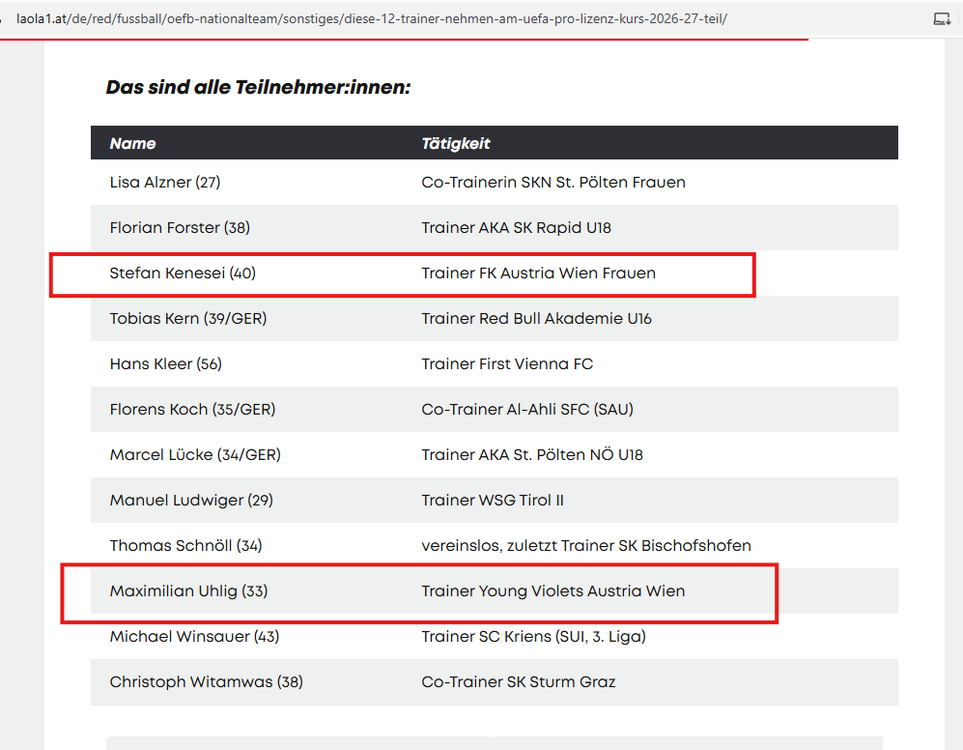Click 'Co-Trainer SK Sturm Graz'
This screenshot has width=963, height=750.
click(518, 682)
